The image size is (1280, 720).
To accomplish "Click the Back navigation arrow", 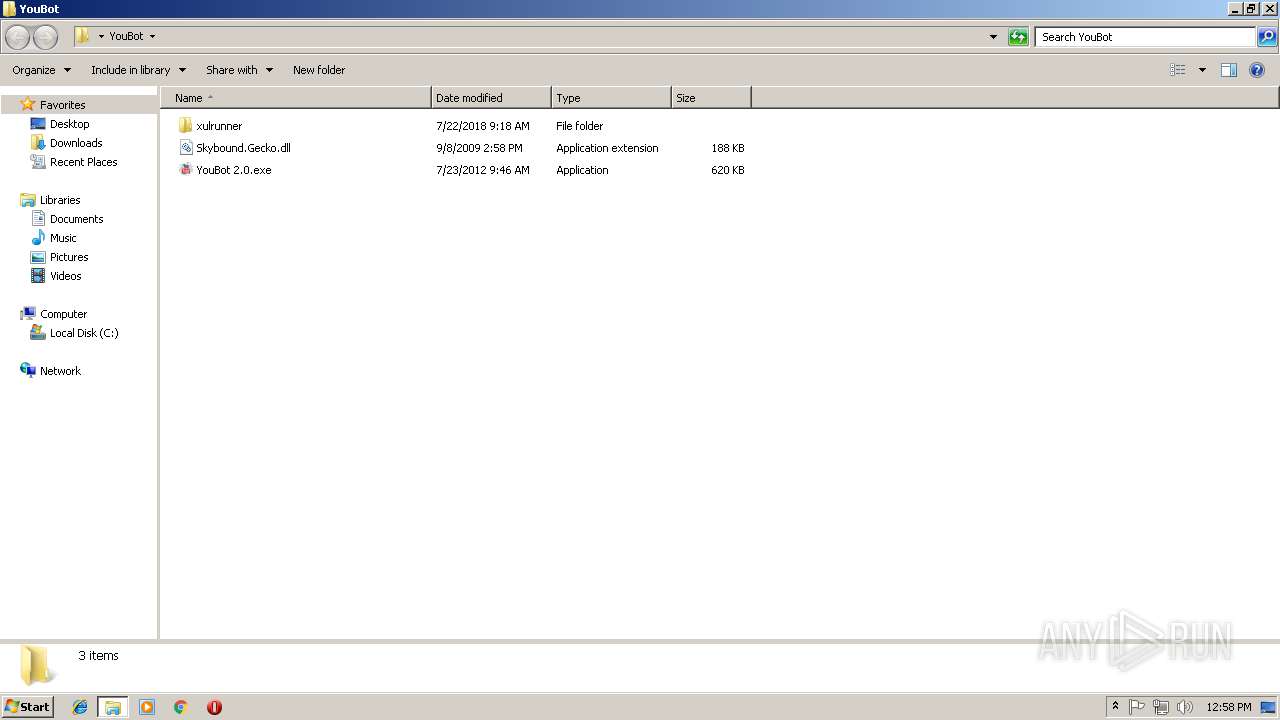I will (x=18, y=37).
